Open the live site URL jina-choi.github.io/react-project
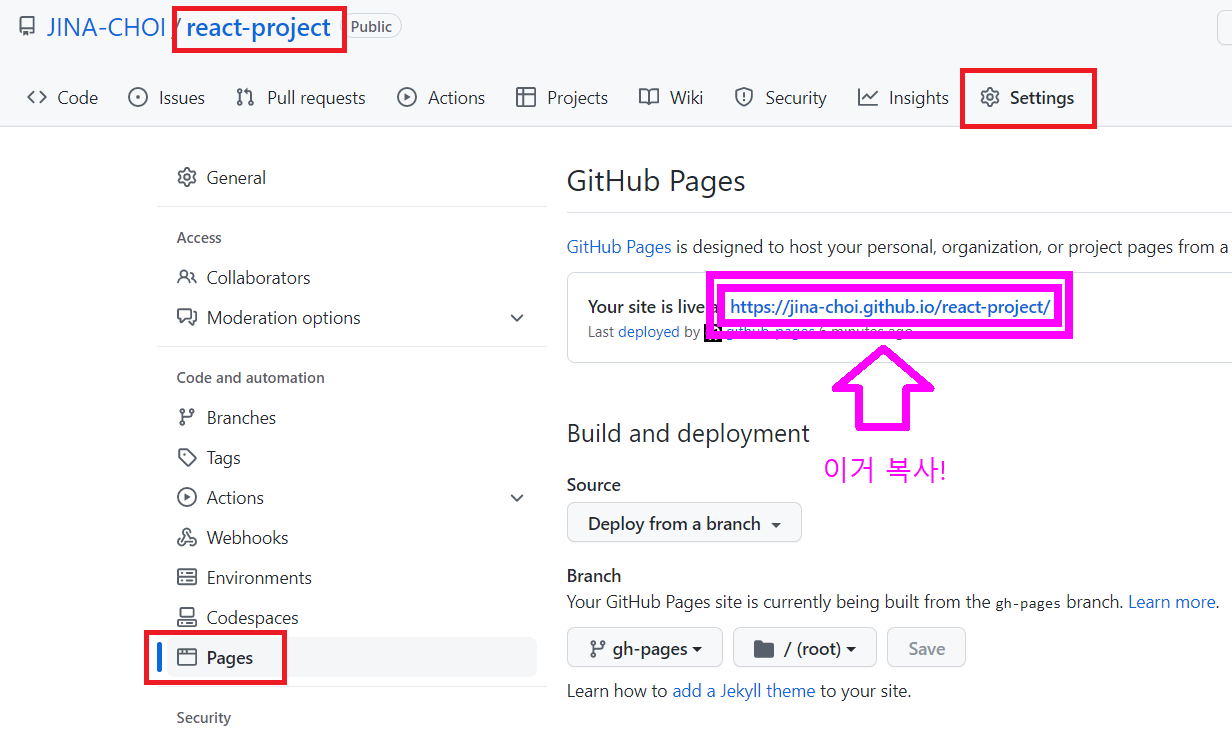This screenshot has height=729, width=1232. point(890,307)
